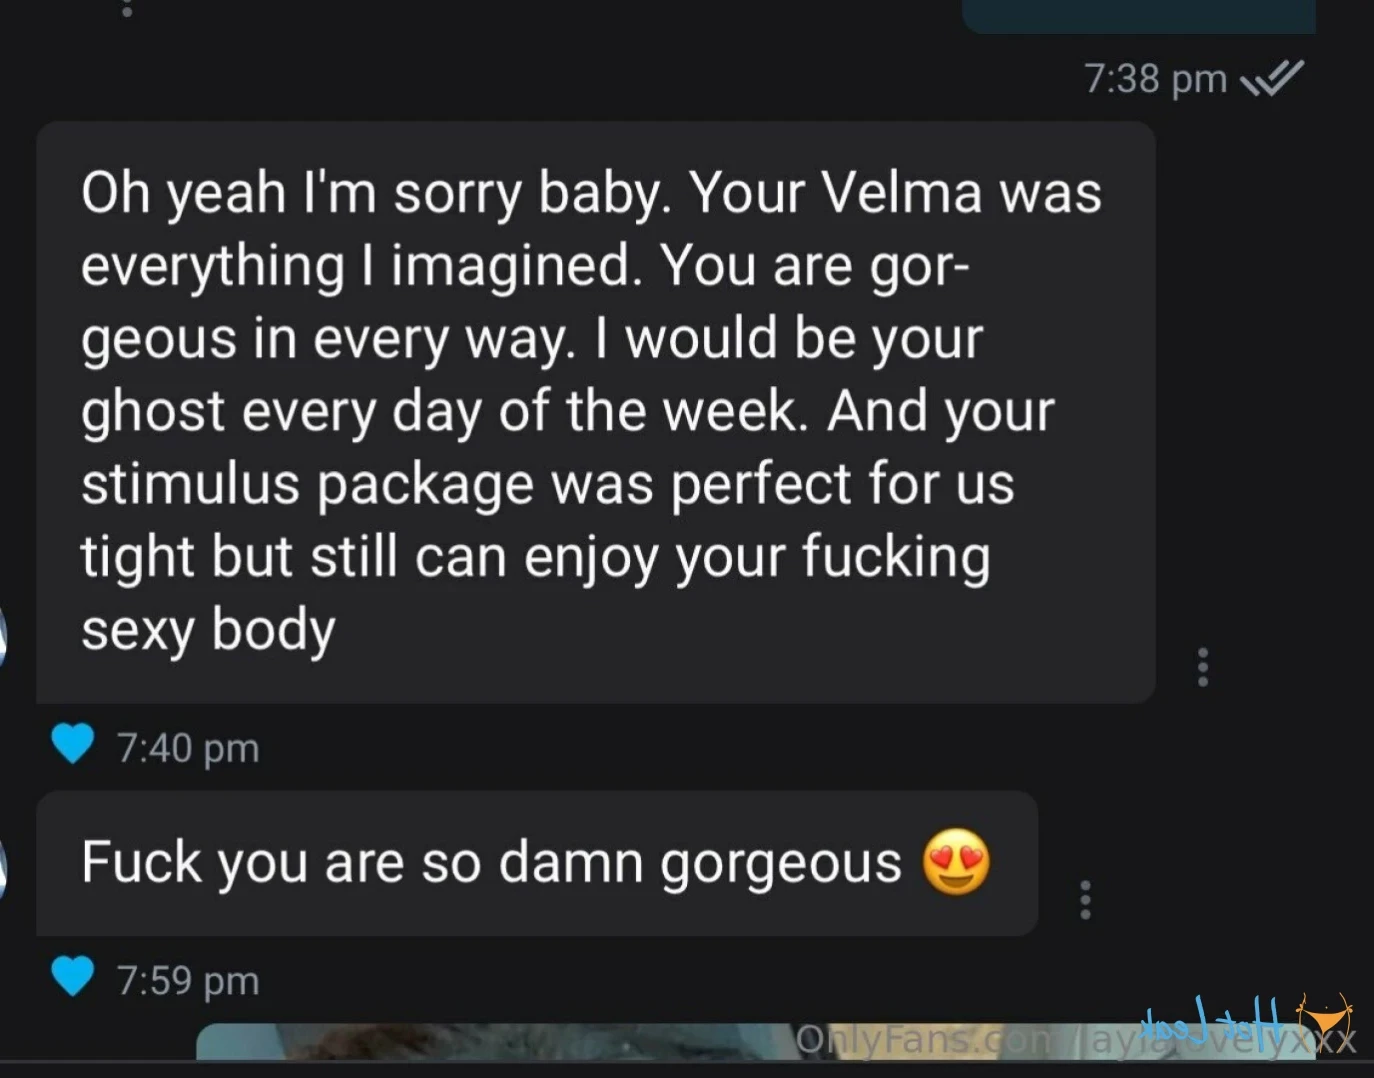
Task: Select the long message mentioning Velma
Action: (x=595, y=411)
